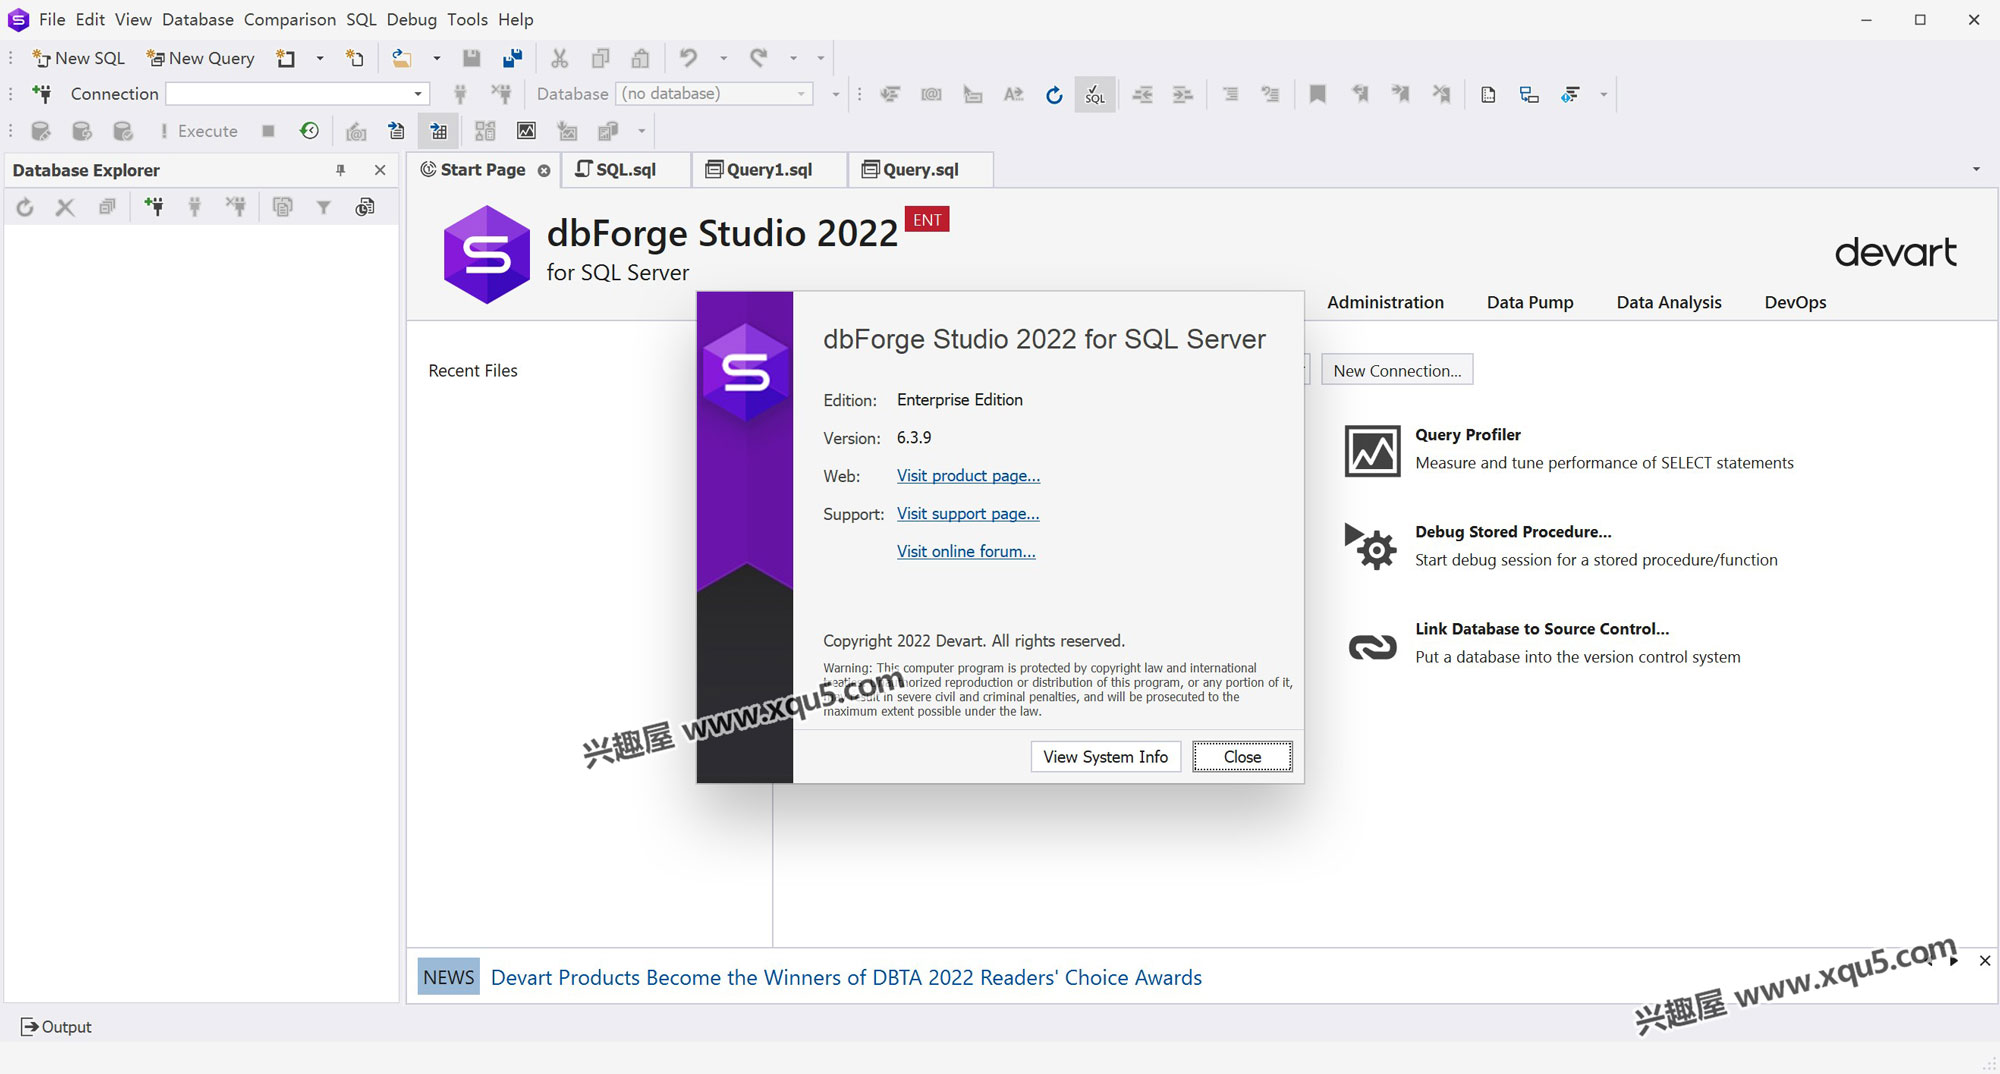This screenshot has width=2000, height=1074.
Task: Click the Redo arrow icon
Action: [759, 58]
